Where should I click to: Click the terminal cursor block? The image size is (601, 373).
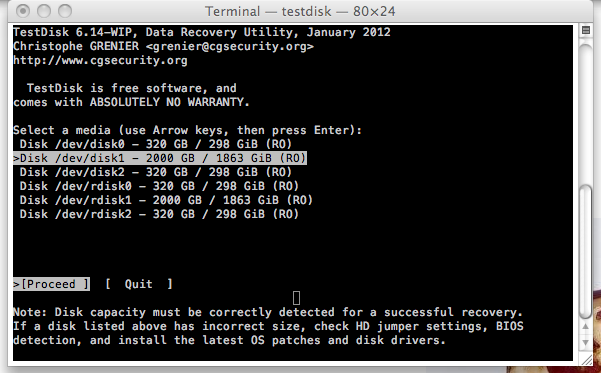coord(296,298)
